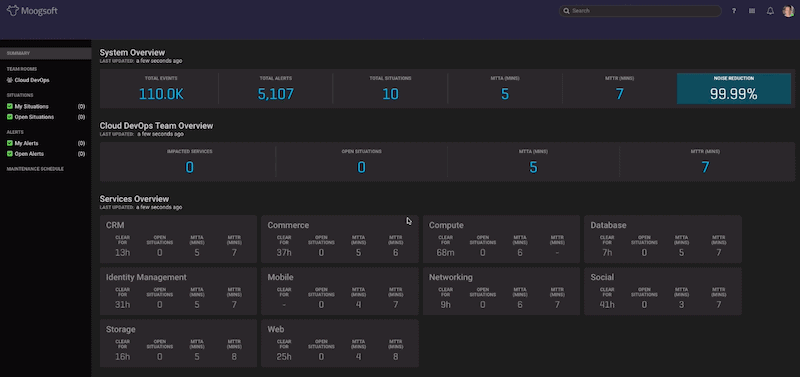Toggle the Open Alerts checkbox
Viewport: 800px width, 377px height.
click(10, 154)
